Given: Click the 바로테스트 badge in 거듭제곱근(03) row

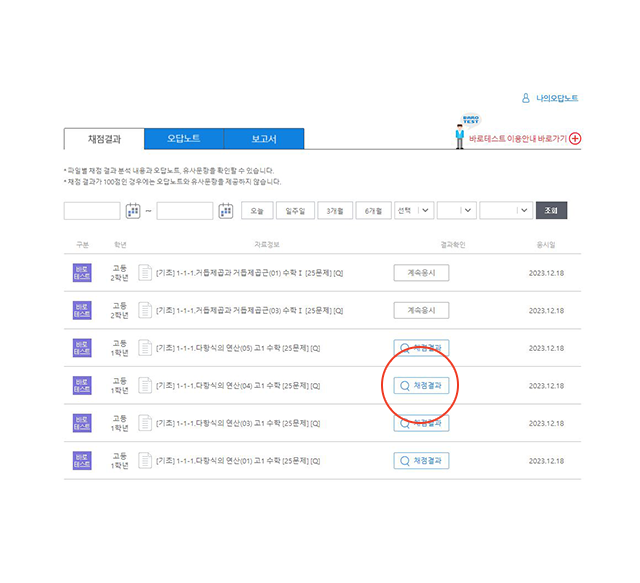Looking at the screenshot, I should (x=82, y=310).
